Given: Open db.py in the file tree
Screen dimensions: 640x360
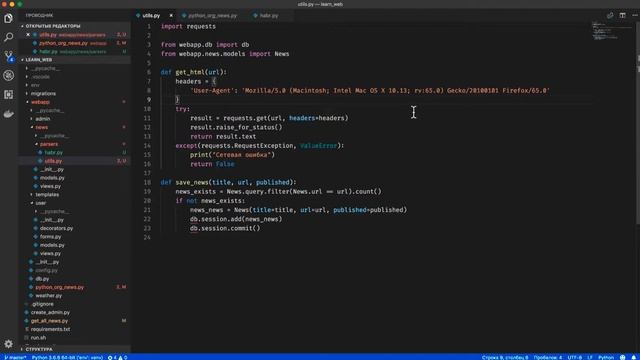Looking at the screenshot, I should pos(42,279).
